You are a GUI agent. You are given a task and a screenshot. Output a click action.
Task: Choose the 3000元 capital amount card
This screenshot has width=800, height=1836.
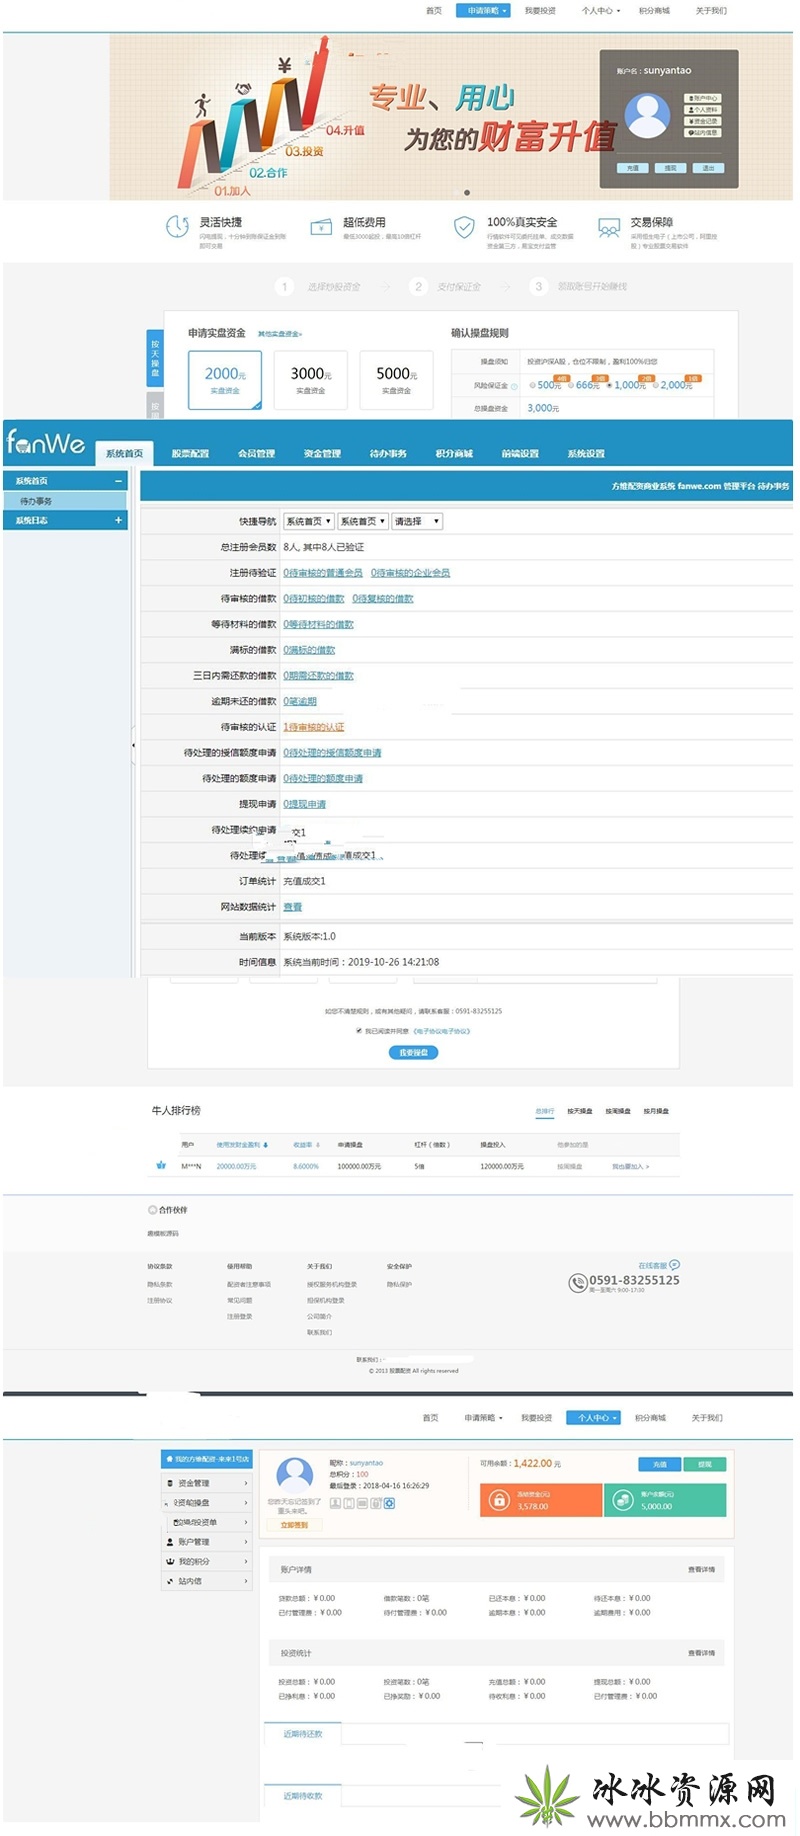pos(310,379)
